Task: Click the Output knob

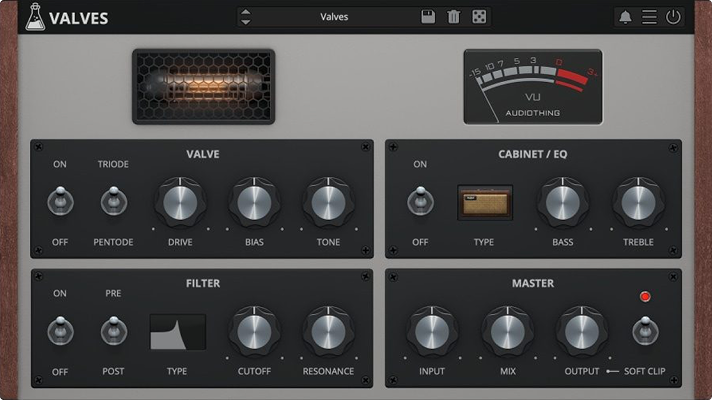Action: tap(582, 332)
